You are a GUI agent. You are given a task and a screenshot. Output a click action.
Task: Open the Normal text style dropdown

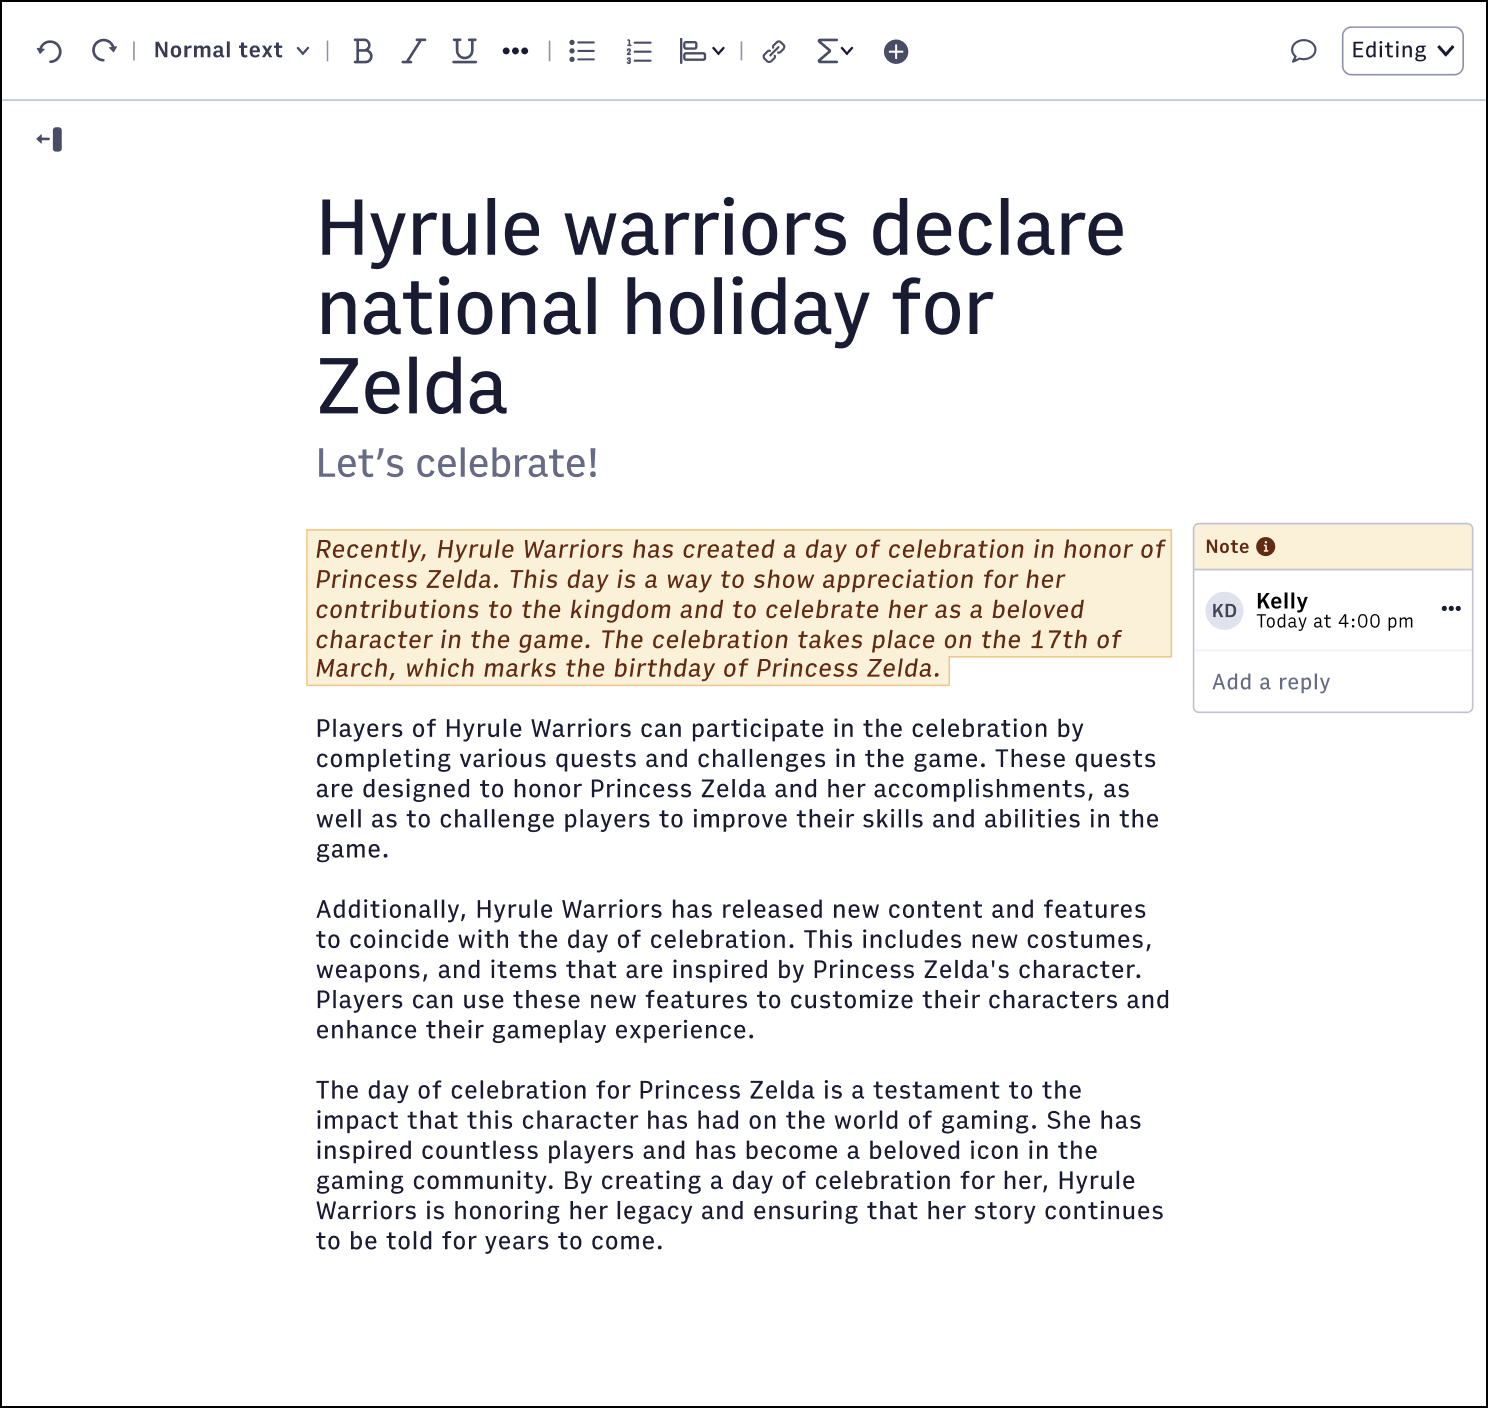point(232,51)
